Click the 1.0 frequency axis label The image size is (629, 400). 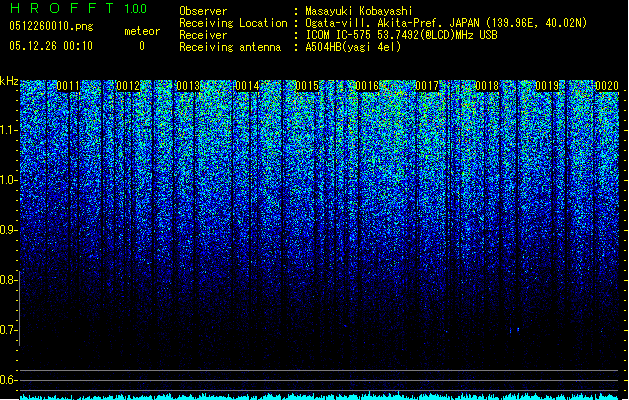point(8,181)
